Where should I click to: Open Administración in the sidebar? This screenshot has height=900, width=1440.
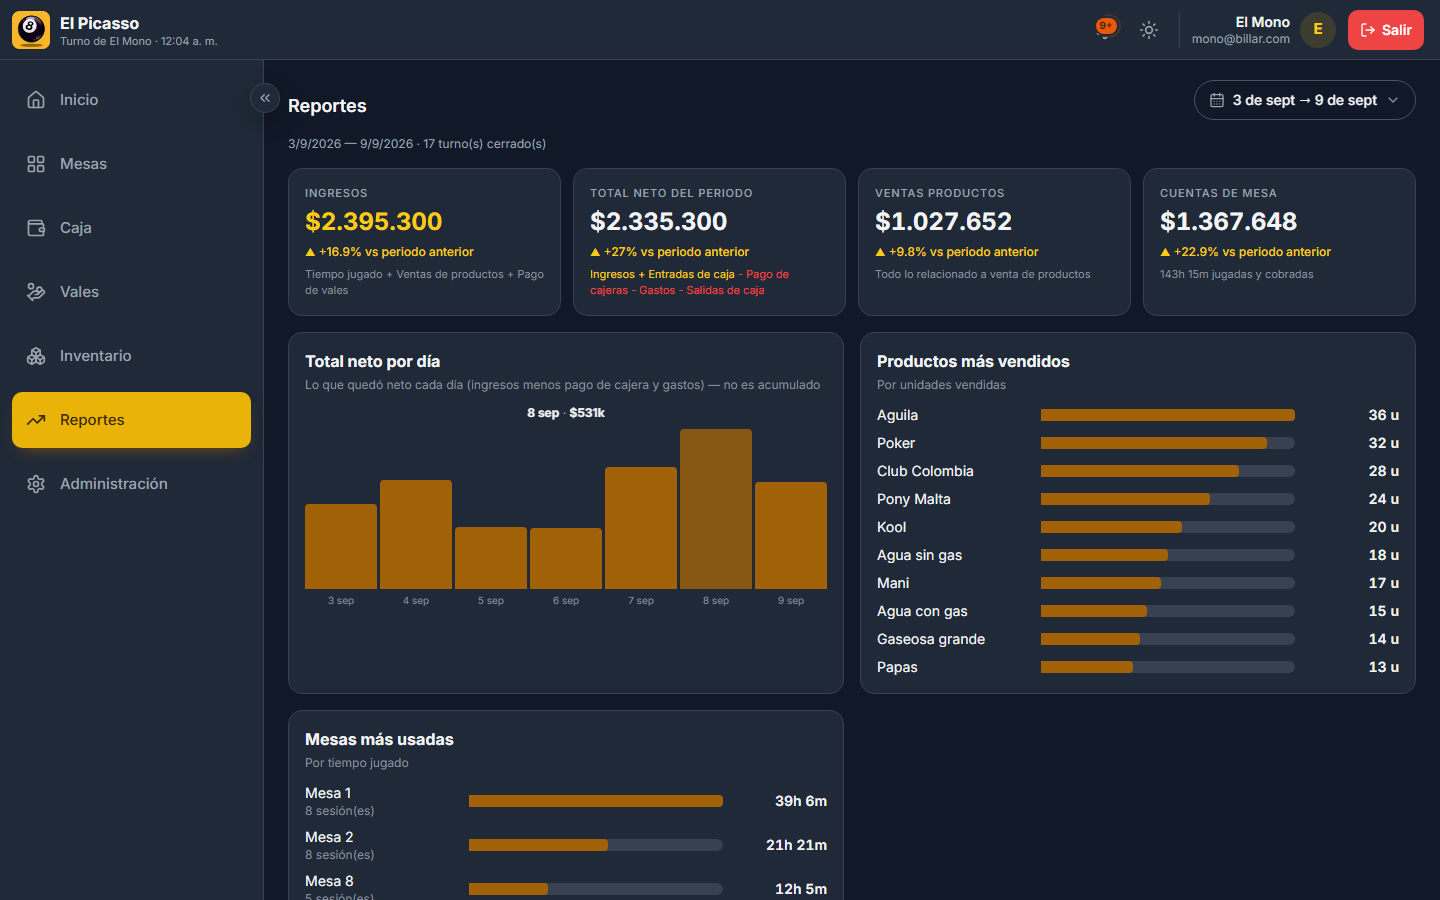click(x=131, y=484)
